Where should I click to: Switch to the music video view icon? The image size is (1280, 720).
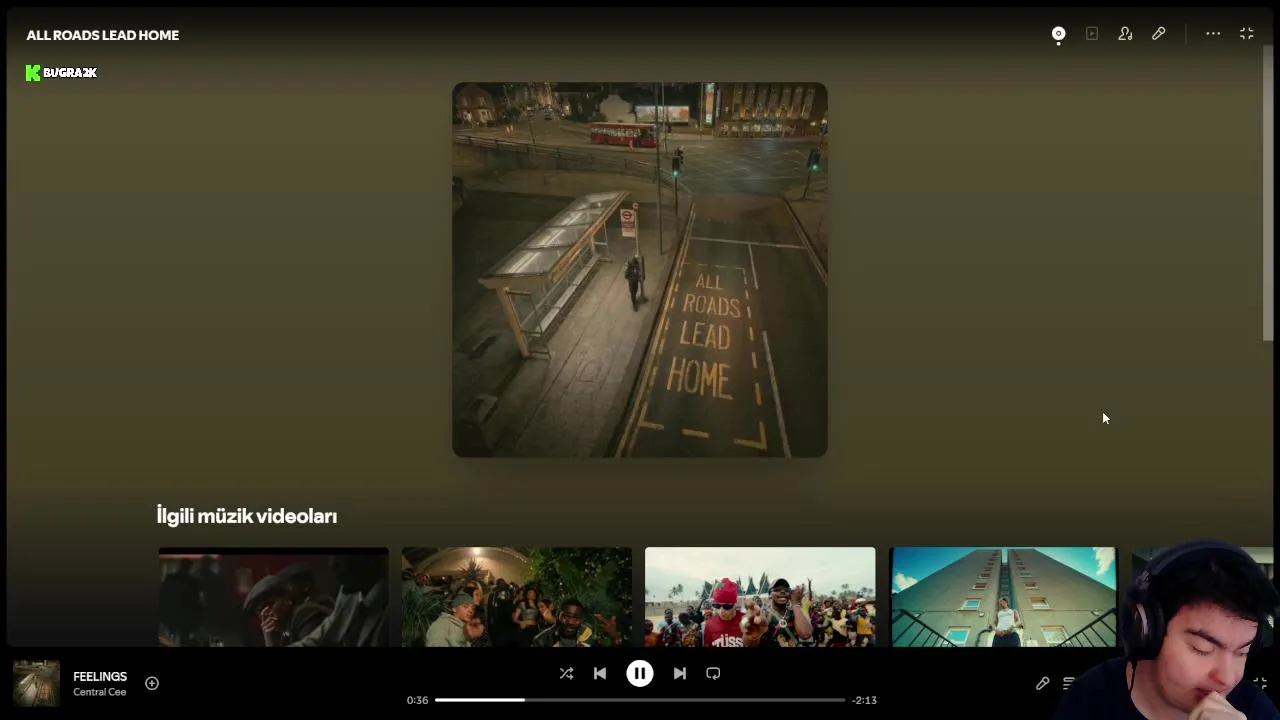[1092, 34]
